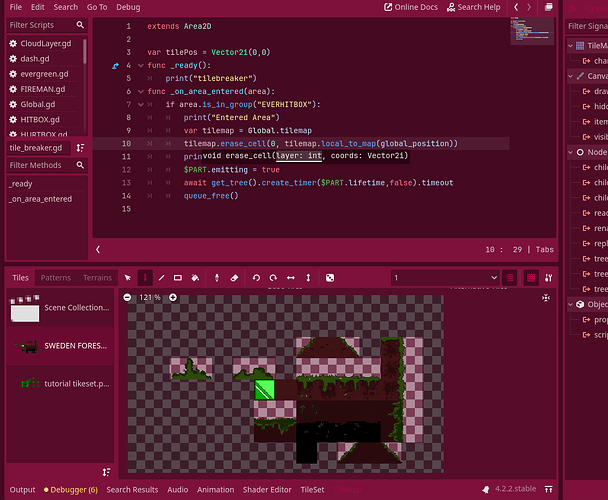Open HITBOX.gd script
Image resolution: width=608 pixels, height=500 pixels.
tap(45, 119)
